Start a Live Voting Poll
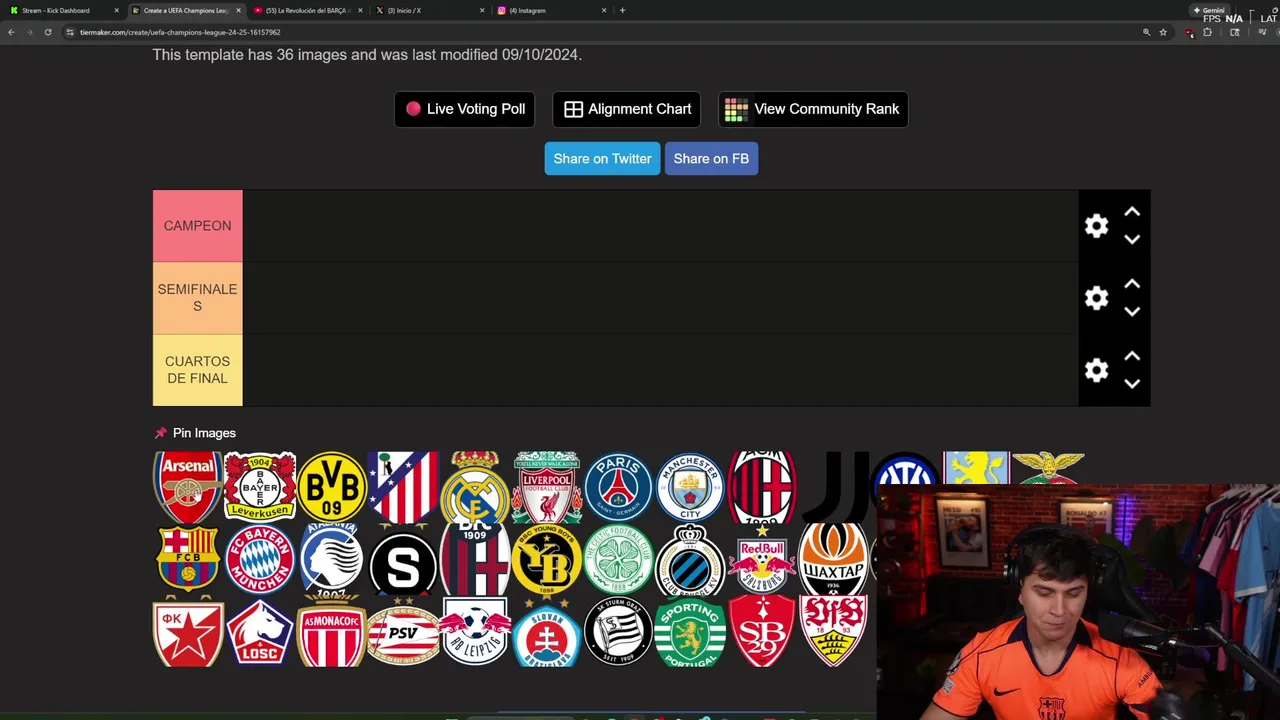1280x720 pixels. [465, 109]
